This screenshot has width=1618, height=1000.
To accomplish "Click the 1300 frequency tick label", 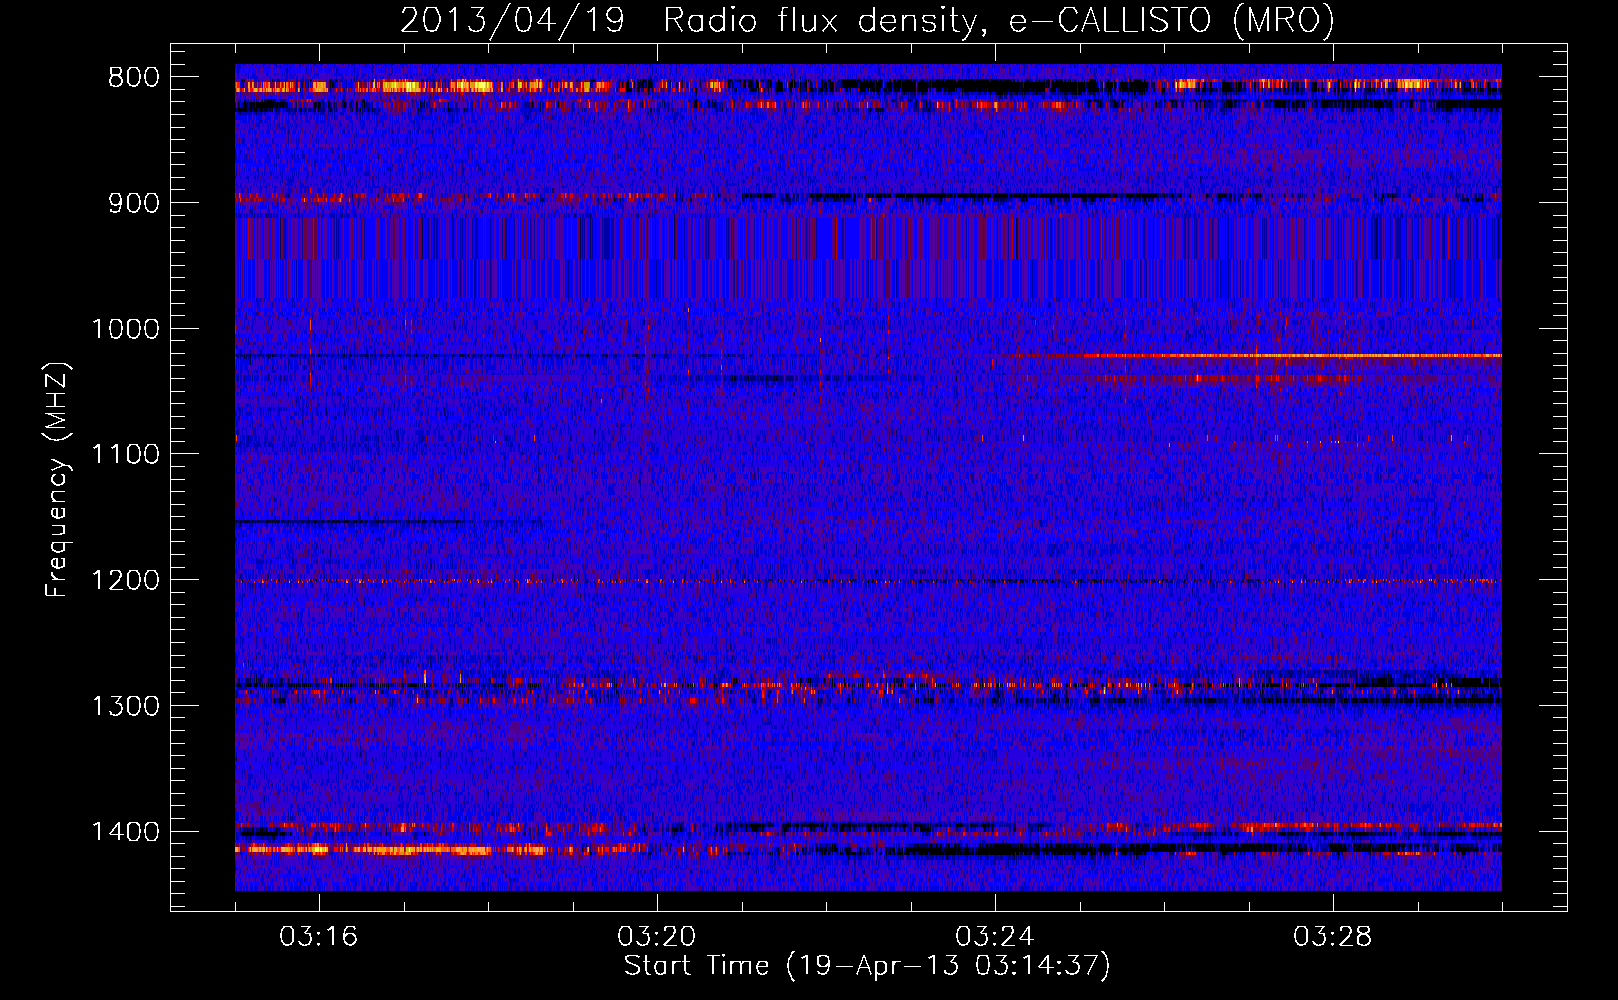I will 125,706.
